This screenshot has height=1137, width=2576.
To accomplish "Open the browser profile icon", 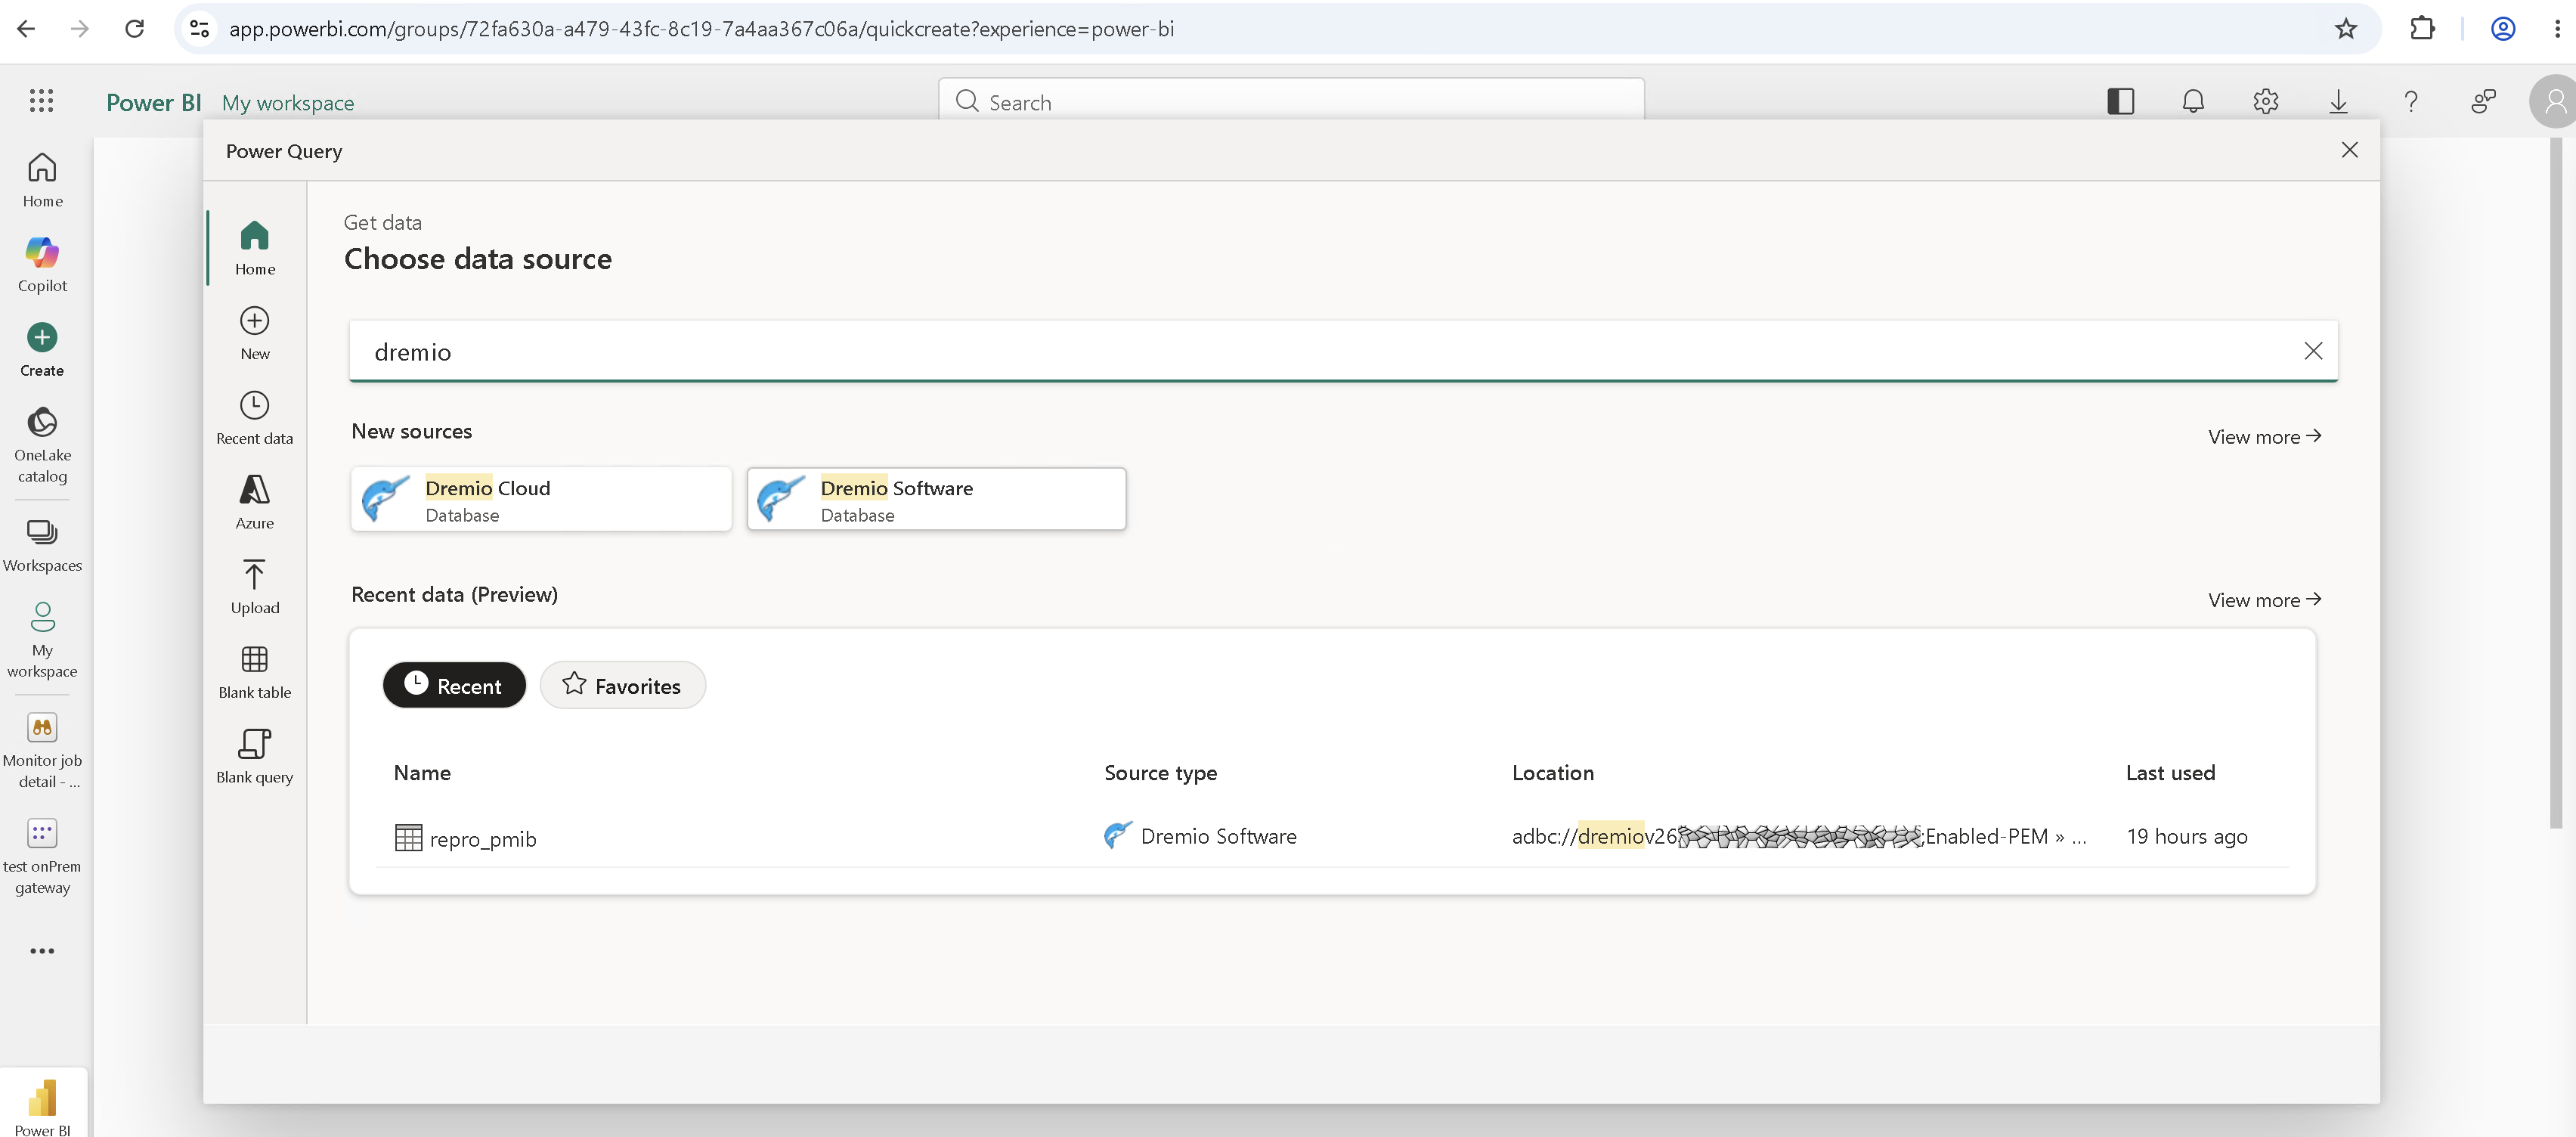I will [2503, 29].
